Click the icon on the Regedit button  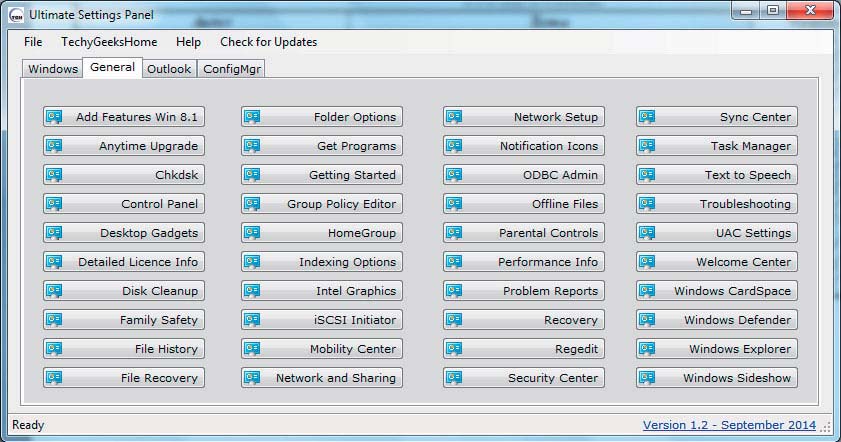tap(454, 348)
